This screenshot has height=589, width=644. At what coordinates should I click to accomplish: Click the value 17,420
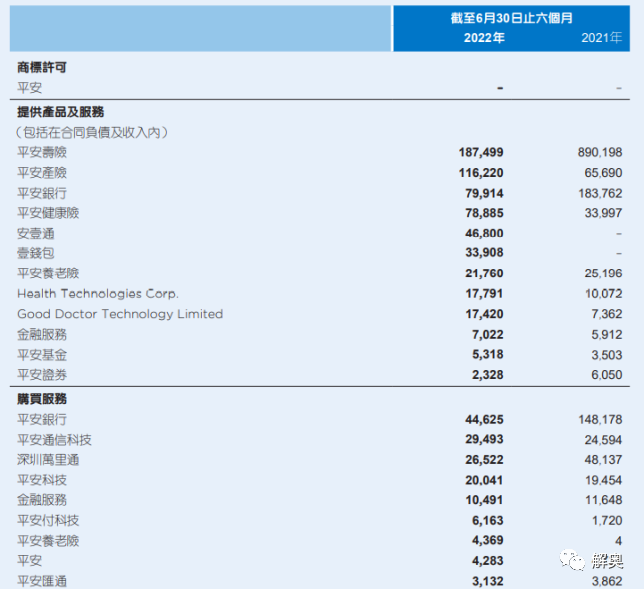pyautogui.click(x=484, y=314)
